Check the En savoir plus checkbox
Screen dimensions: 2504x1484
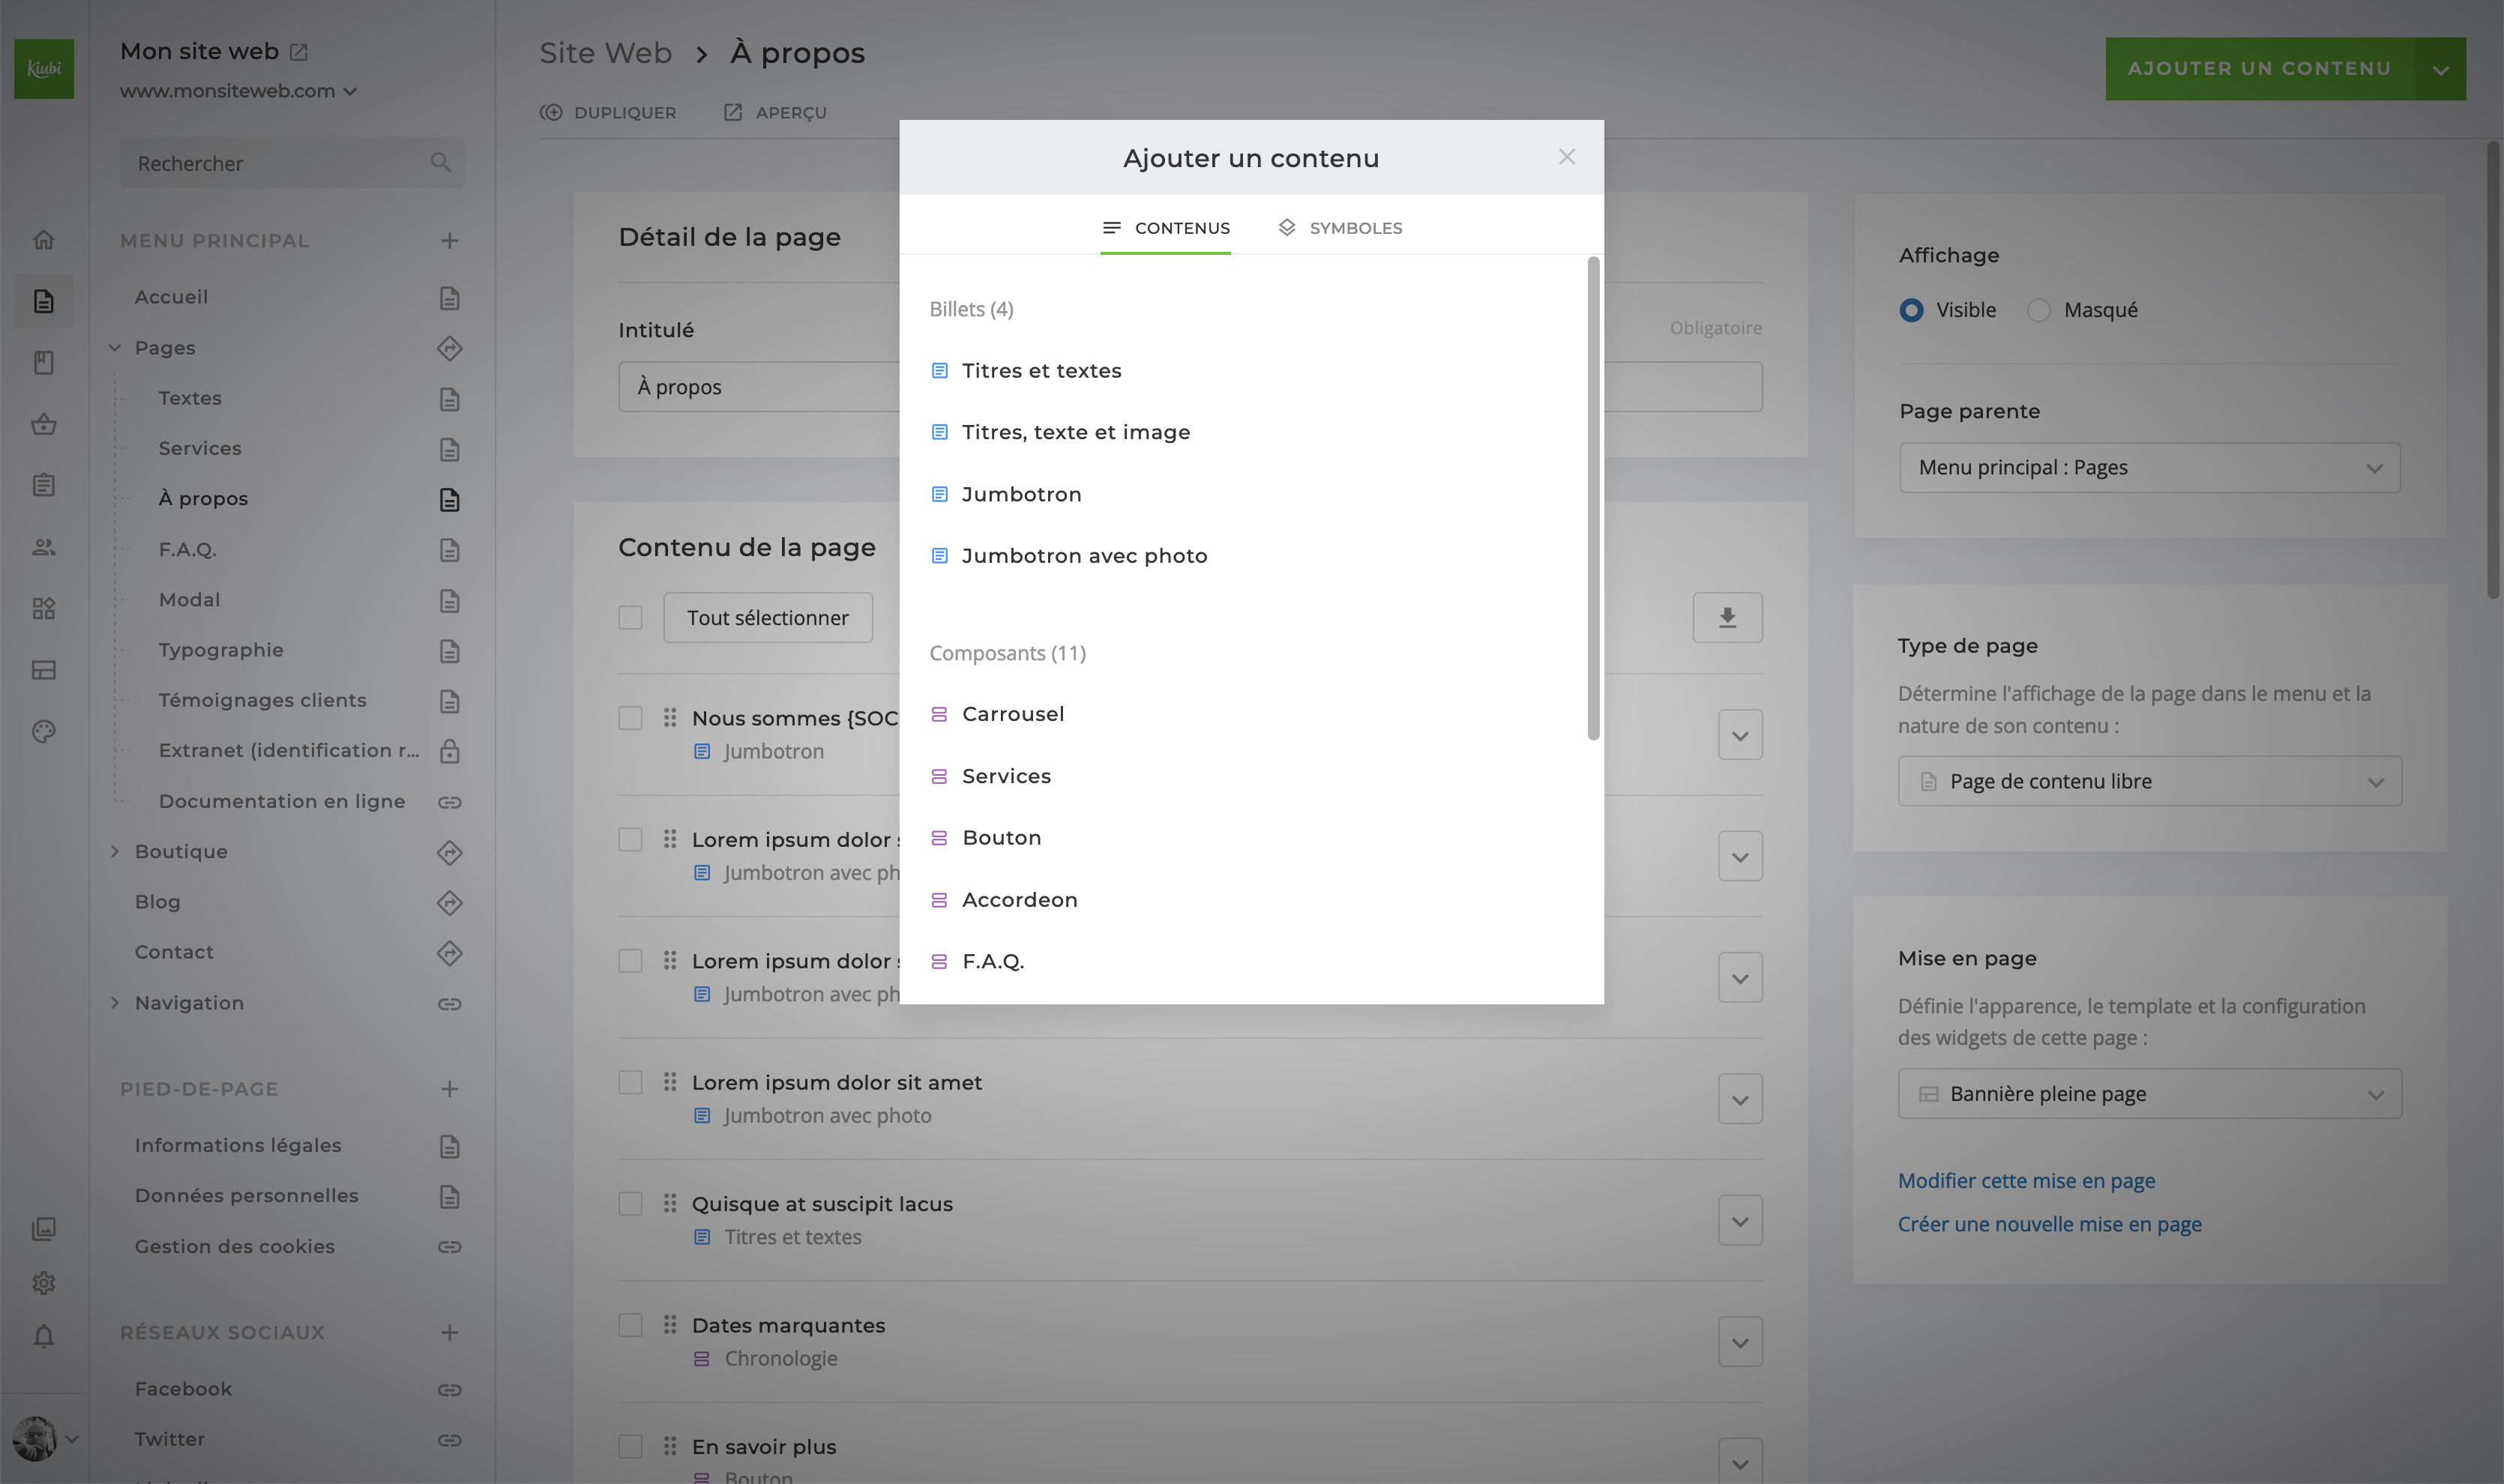[x=630, y=1447]
